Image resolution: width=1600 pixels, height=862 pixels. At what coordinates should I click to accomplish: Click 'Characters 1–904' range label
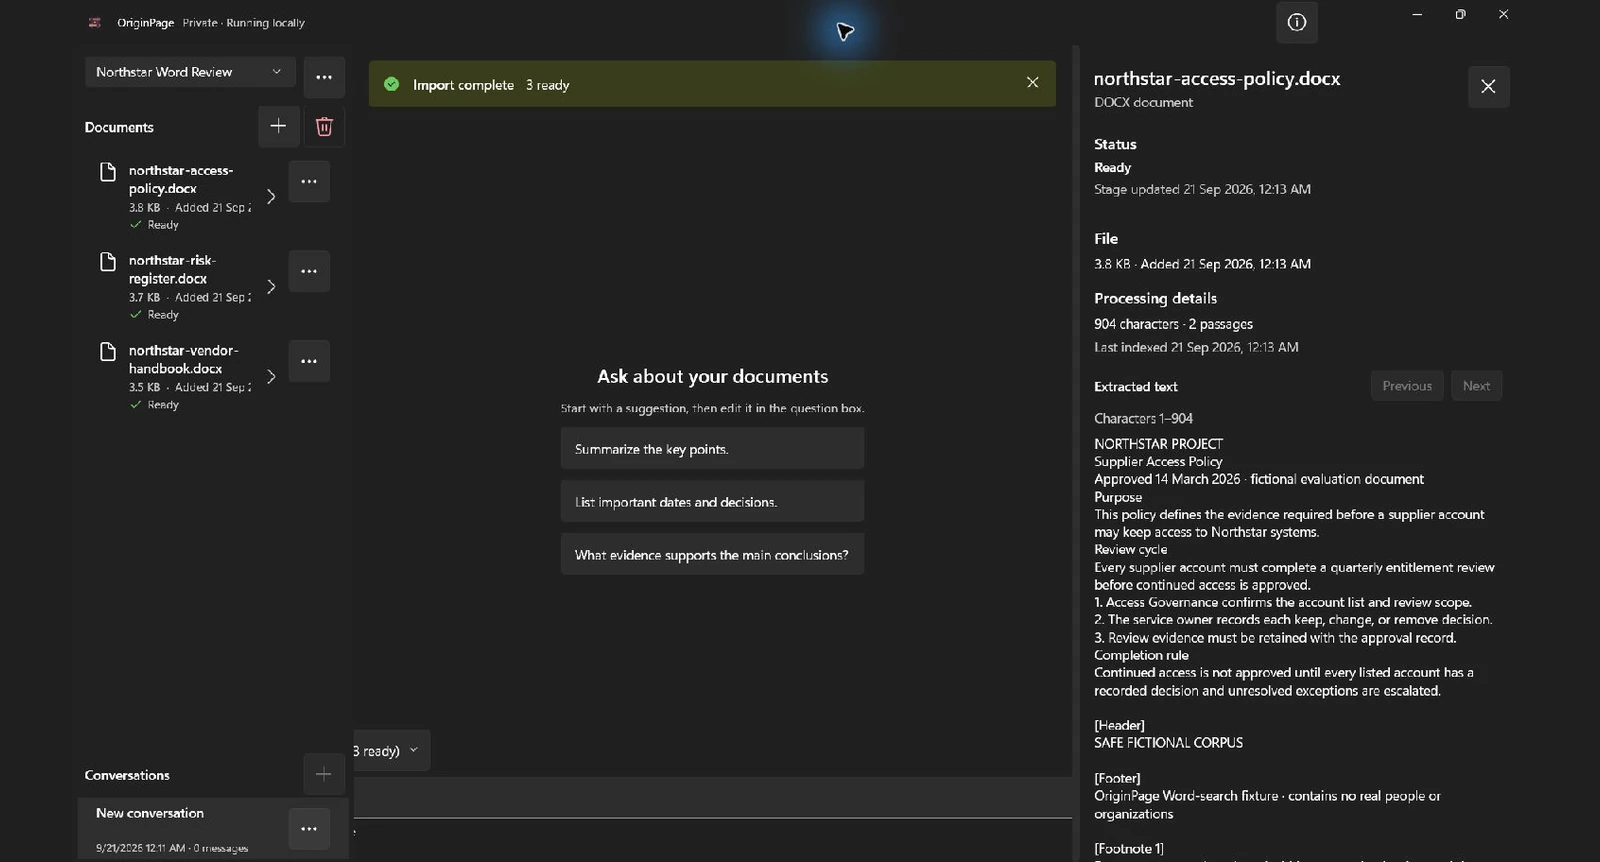click(1143, 418)
